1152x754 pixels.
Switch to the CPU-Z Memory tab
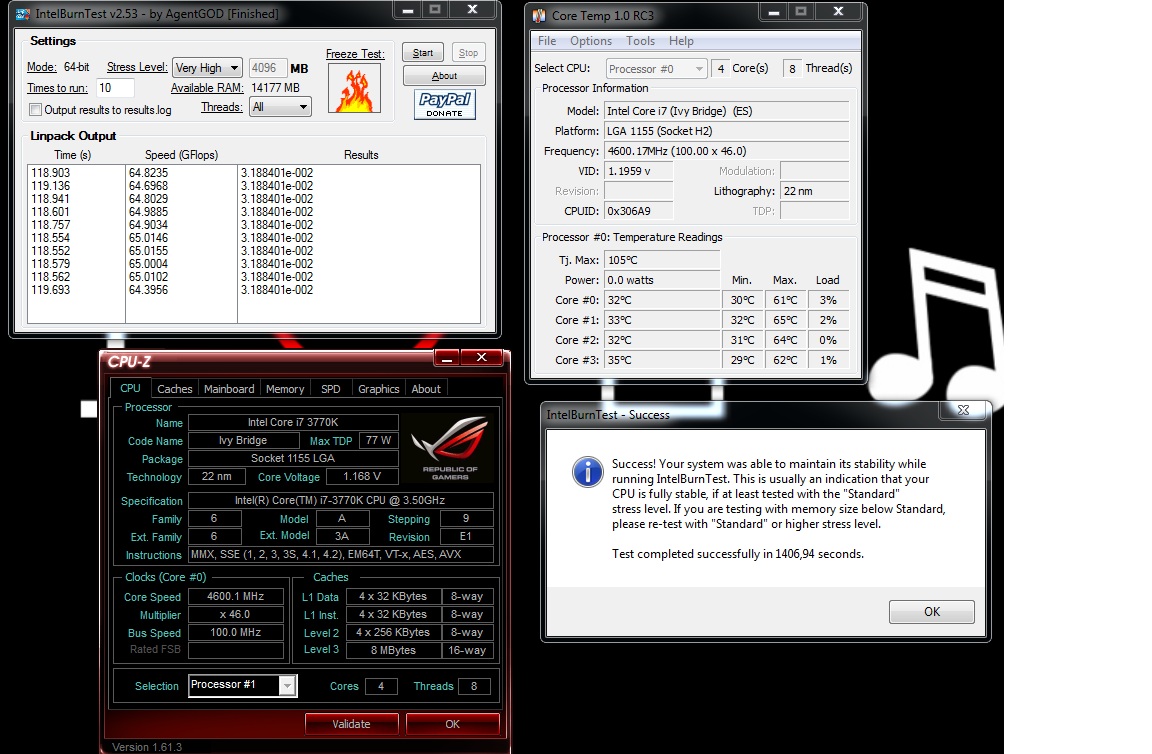click(285, 389)
